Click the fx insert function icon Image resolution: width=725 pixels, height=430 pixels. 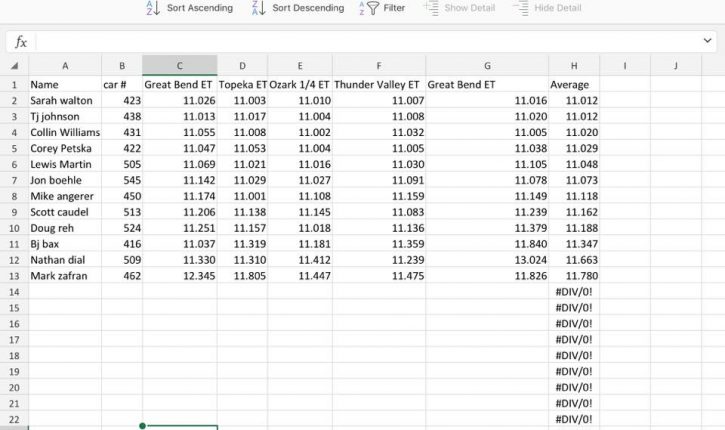pyautogui.click(x=20, y=42)
